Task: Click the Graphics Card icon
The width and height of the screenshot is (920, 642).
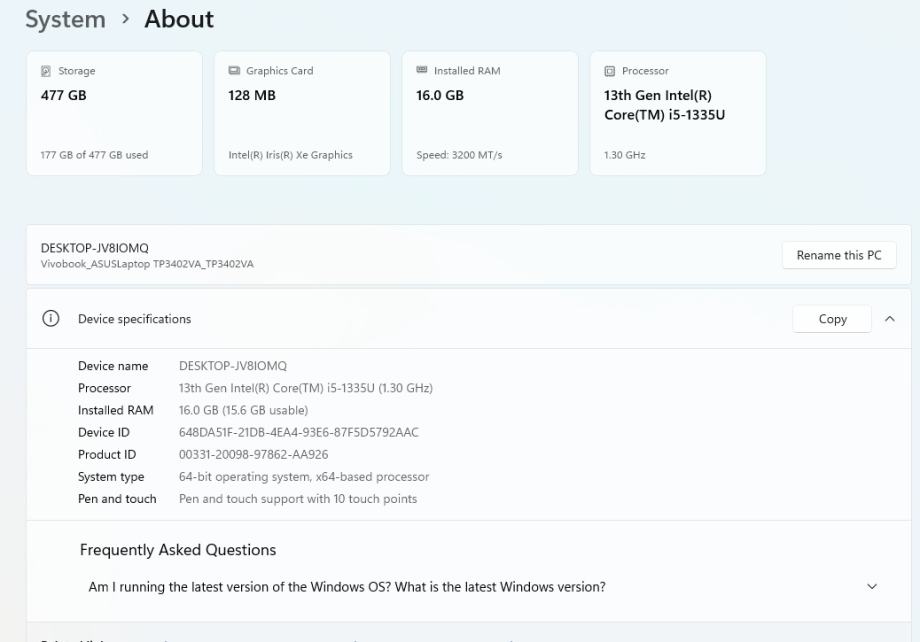Action: tap(234, 71)
